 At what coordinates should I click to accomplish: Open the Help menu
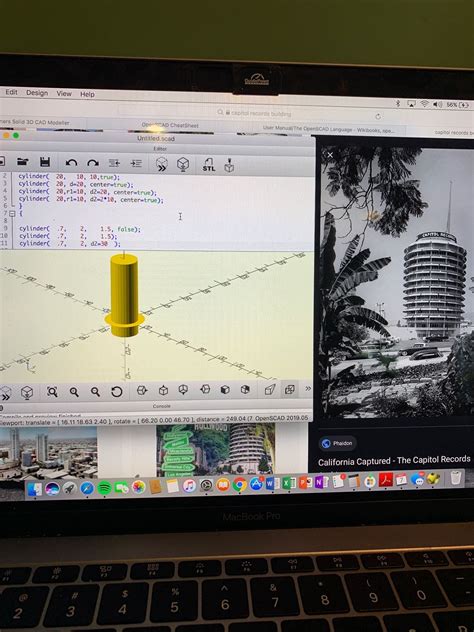click(x=87, y=94)
